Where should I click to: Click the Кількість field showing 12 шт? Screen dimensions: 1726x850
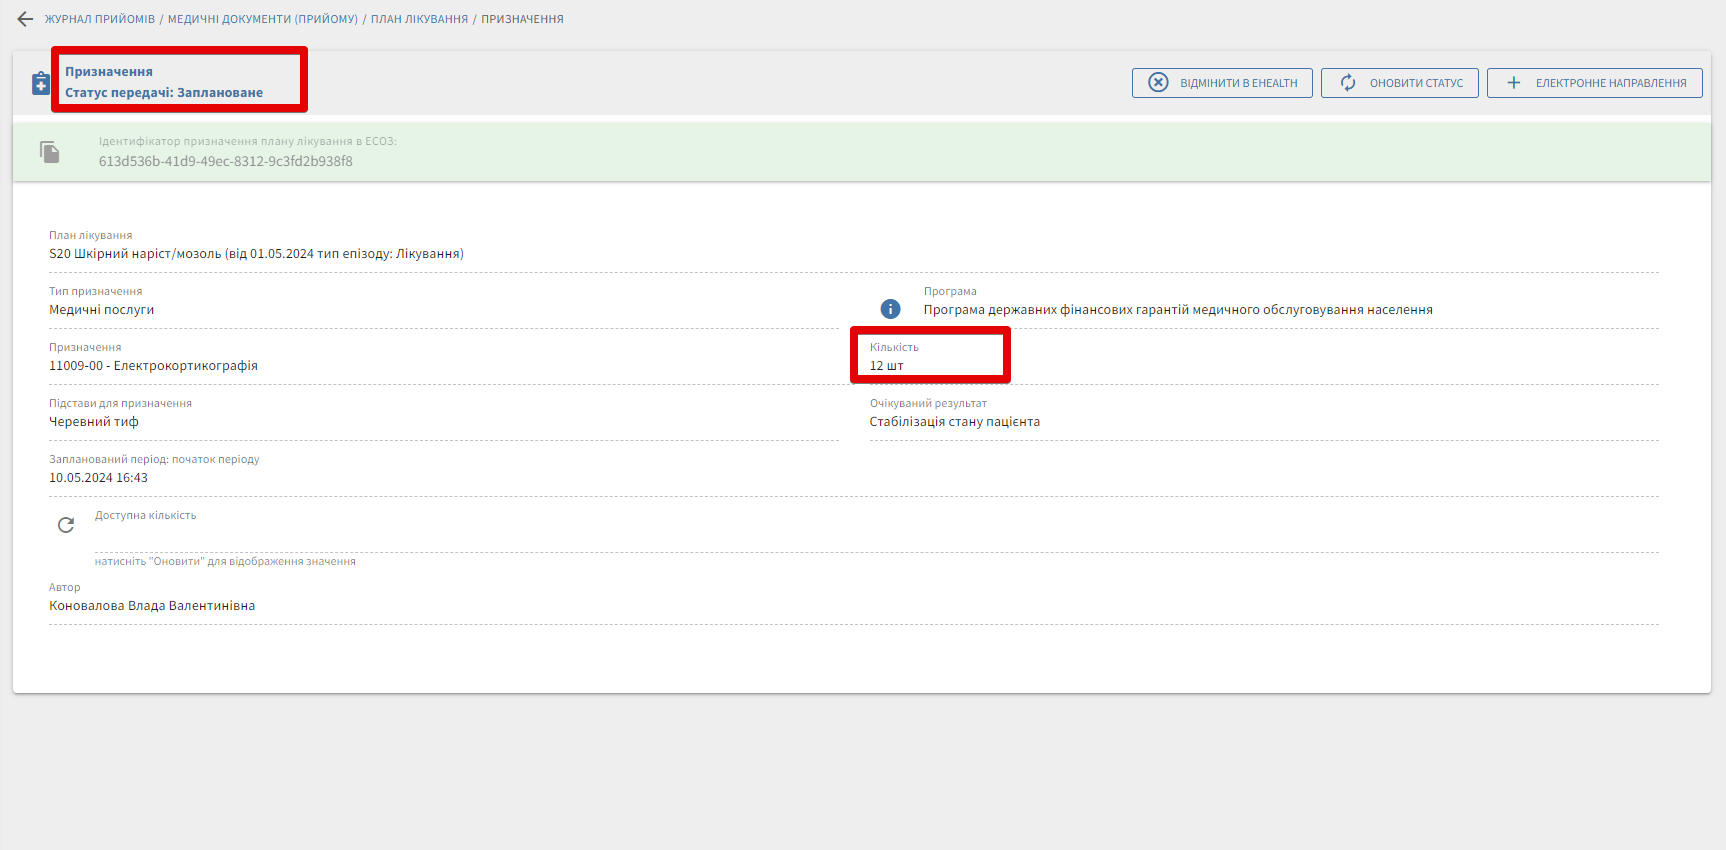[x=887, y=366]
